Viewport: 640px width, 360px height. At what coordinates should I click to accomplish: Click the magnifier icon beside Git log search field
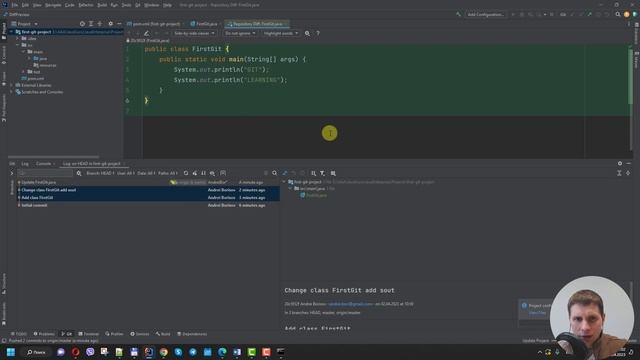tap(79, 173)
